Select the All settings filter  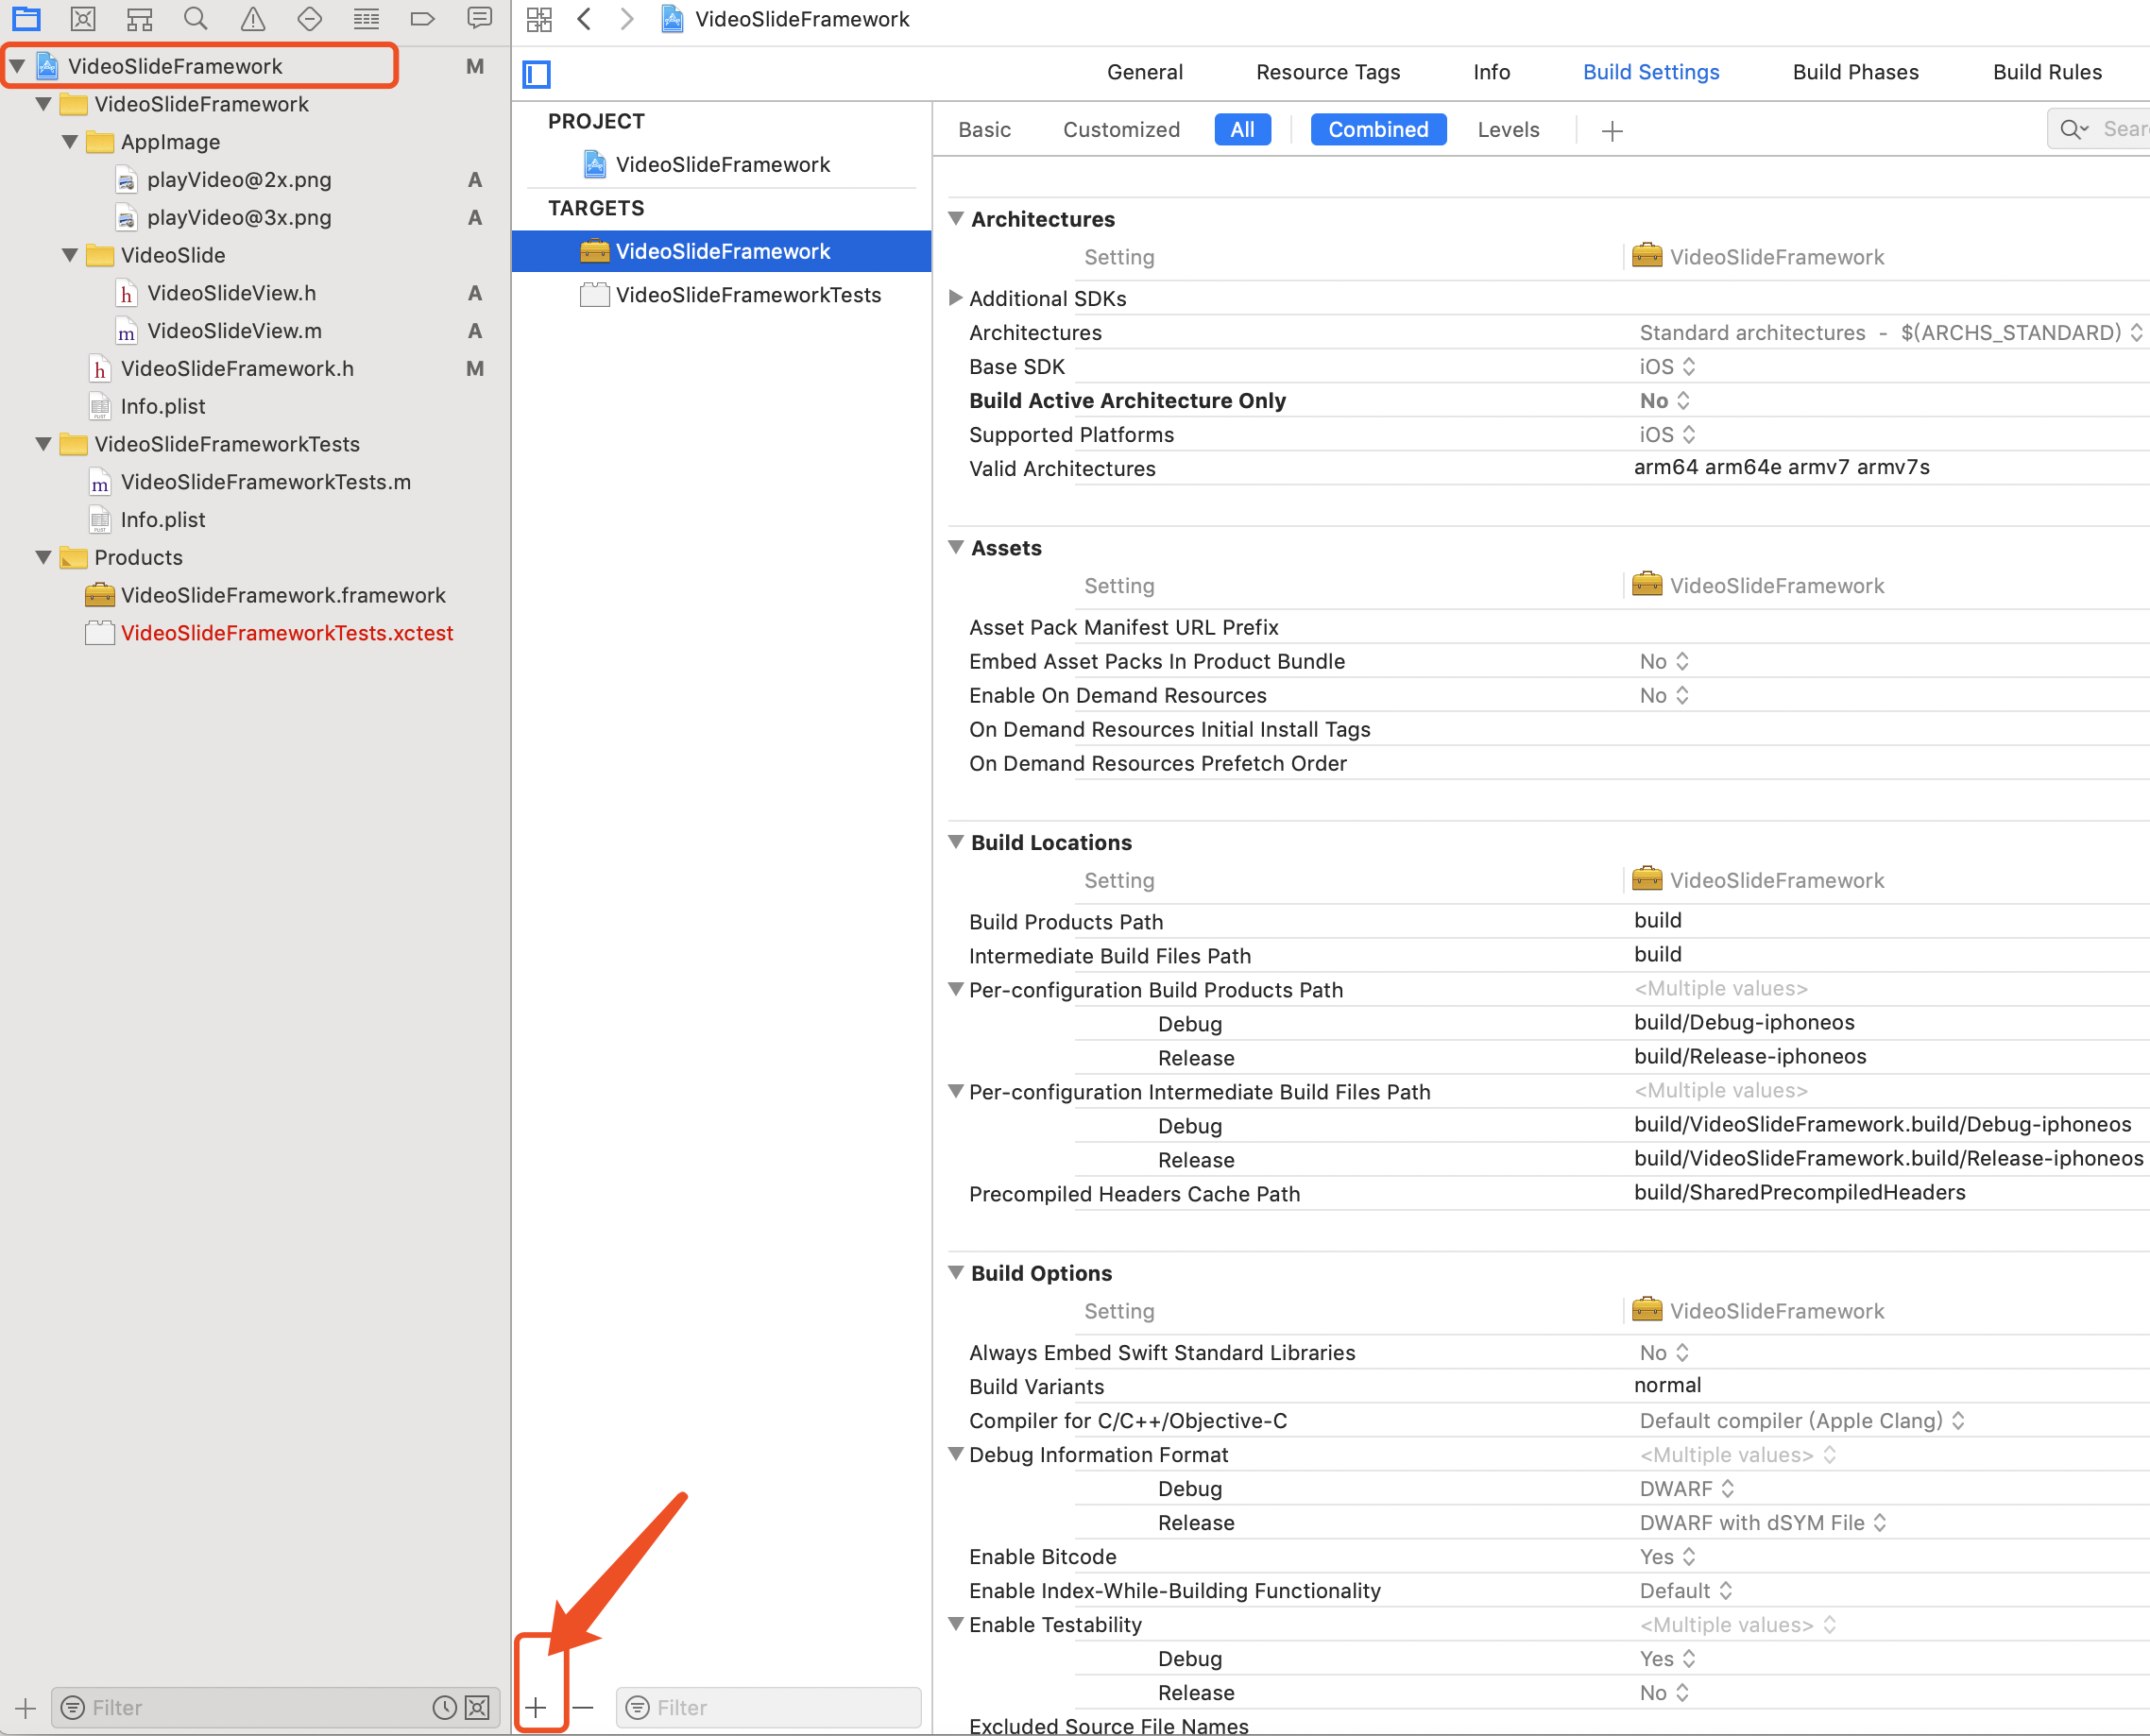tap(1242, 130)
